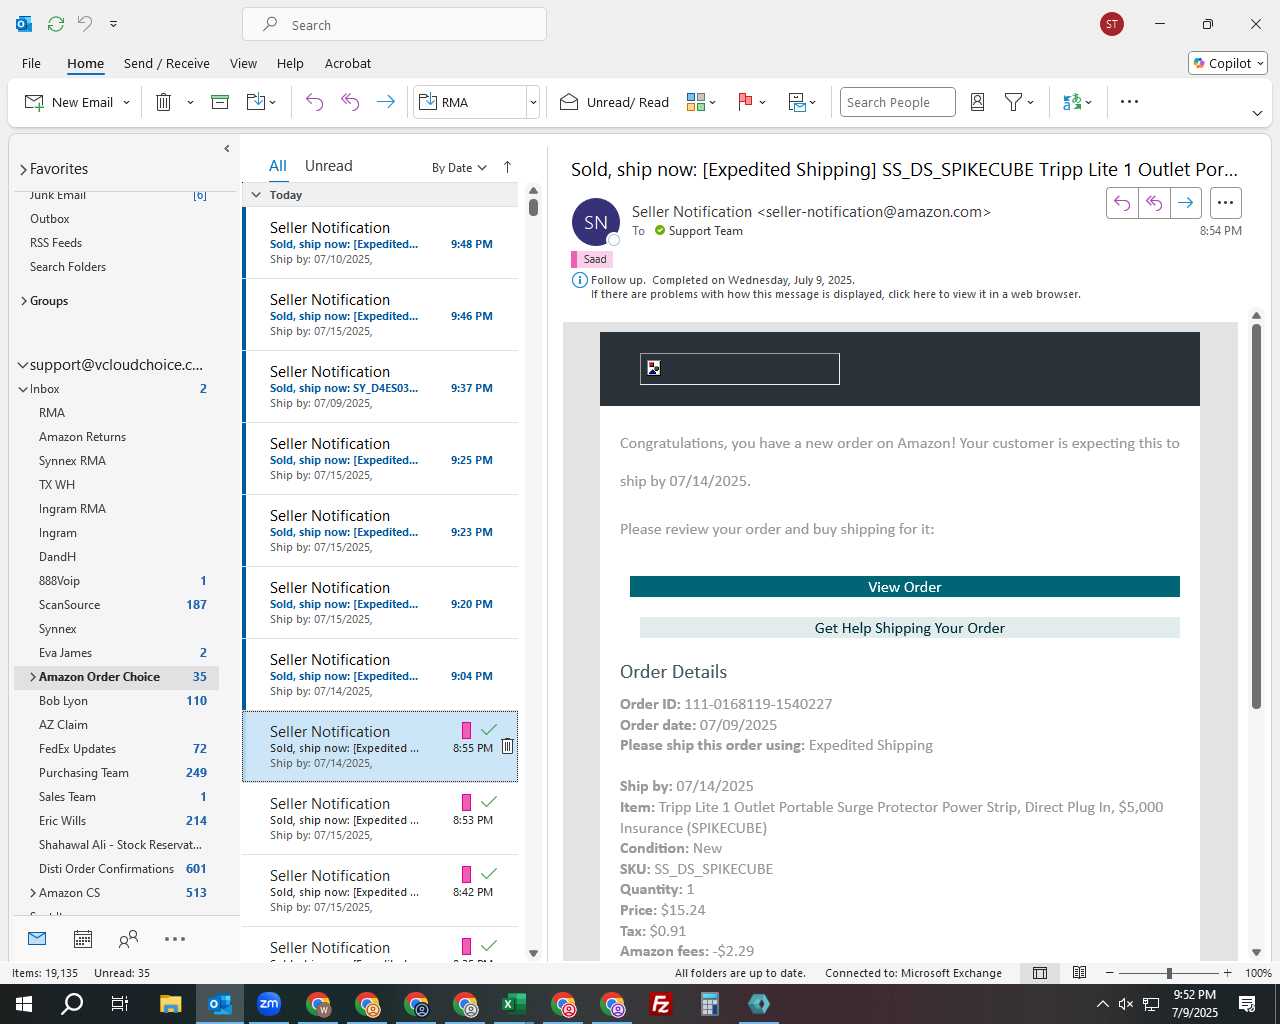Image resolution: width=1280 pixels, height=1024 pixels.
Task: Click the Rules/Quick action envelope icon
Action: 797,102
